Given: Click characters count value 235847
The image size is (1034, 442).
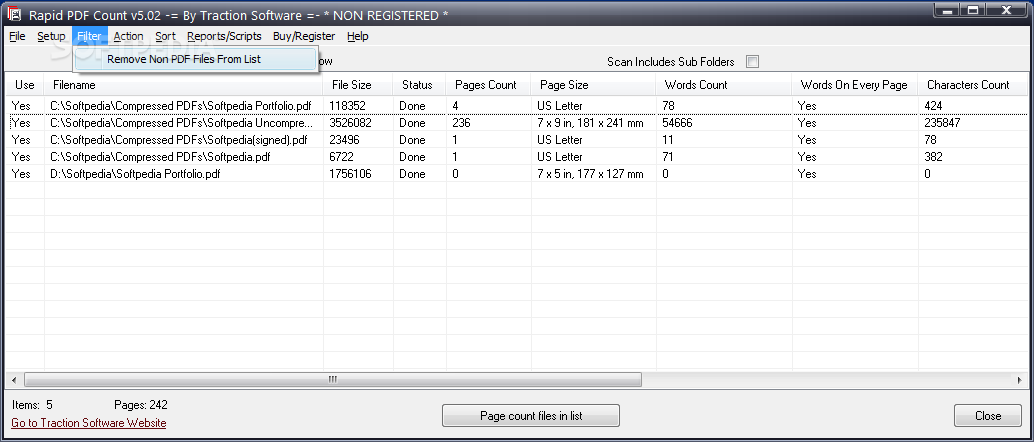Looking at the screenshot, I should [x=942, y=123].
